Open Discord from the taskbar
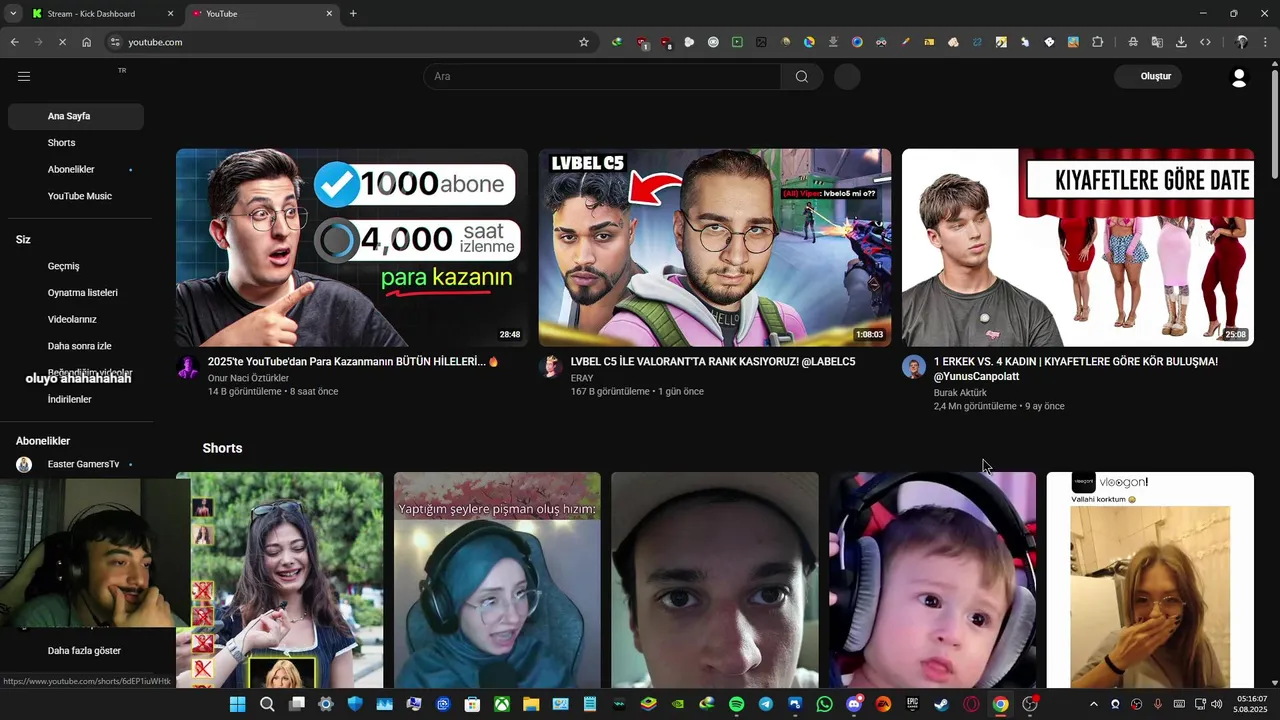 854,704
